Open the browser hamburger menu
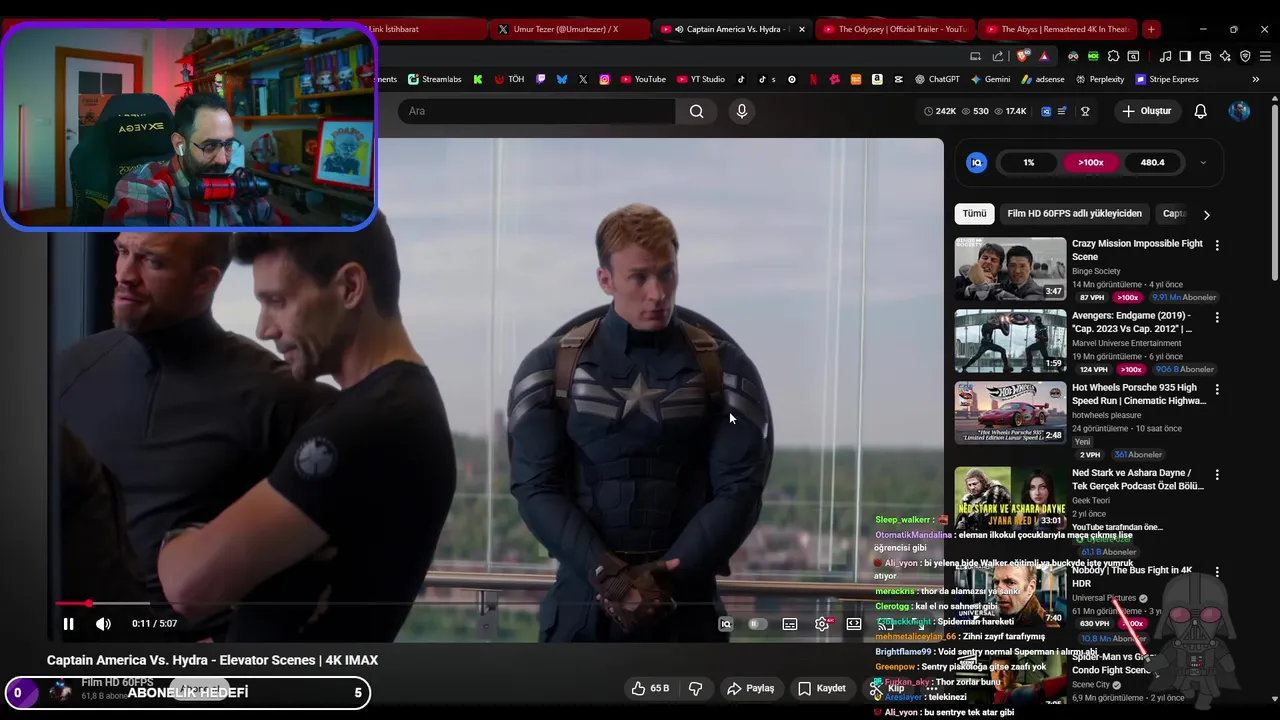The image size is (1280, 720). [1265, 56]
